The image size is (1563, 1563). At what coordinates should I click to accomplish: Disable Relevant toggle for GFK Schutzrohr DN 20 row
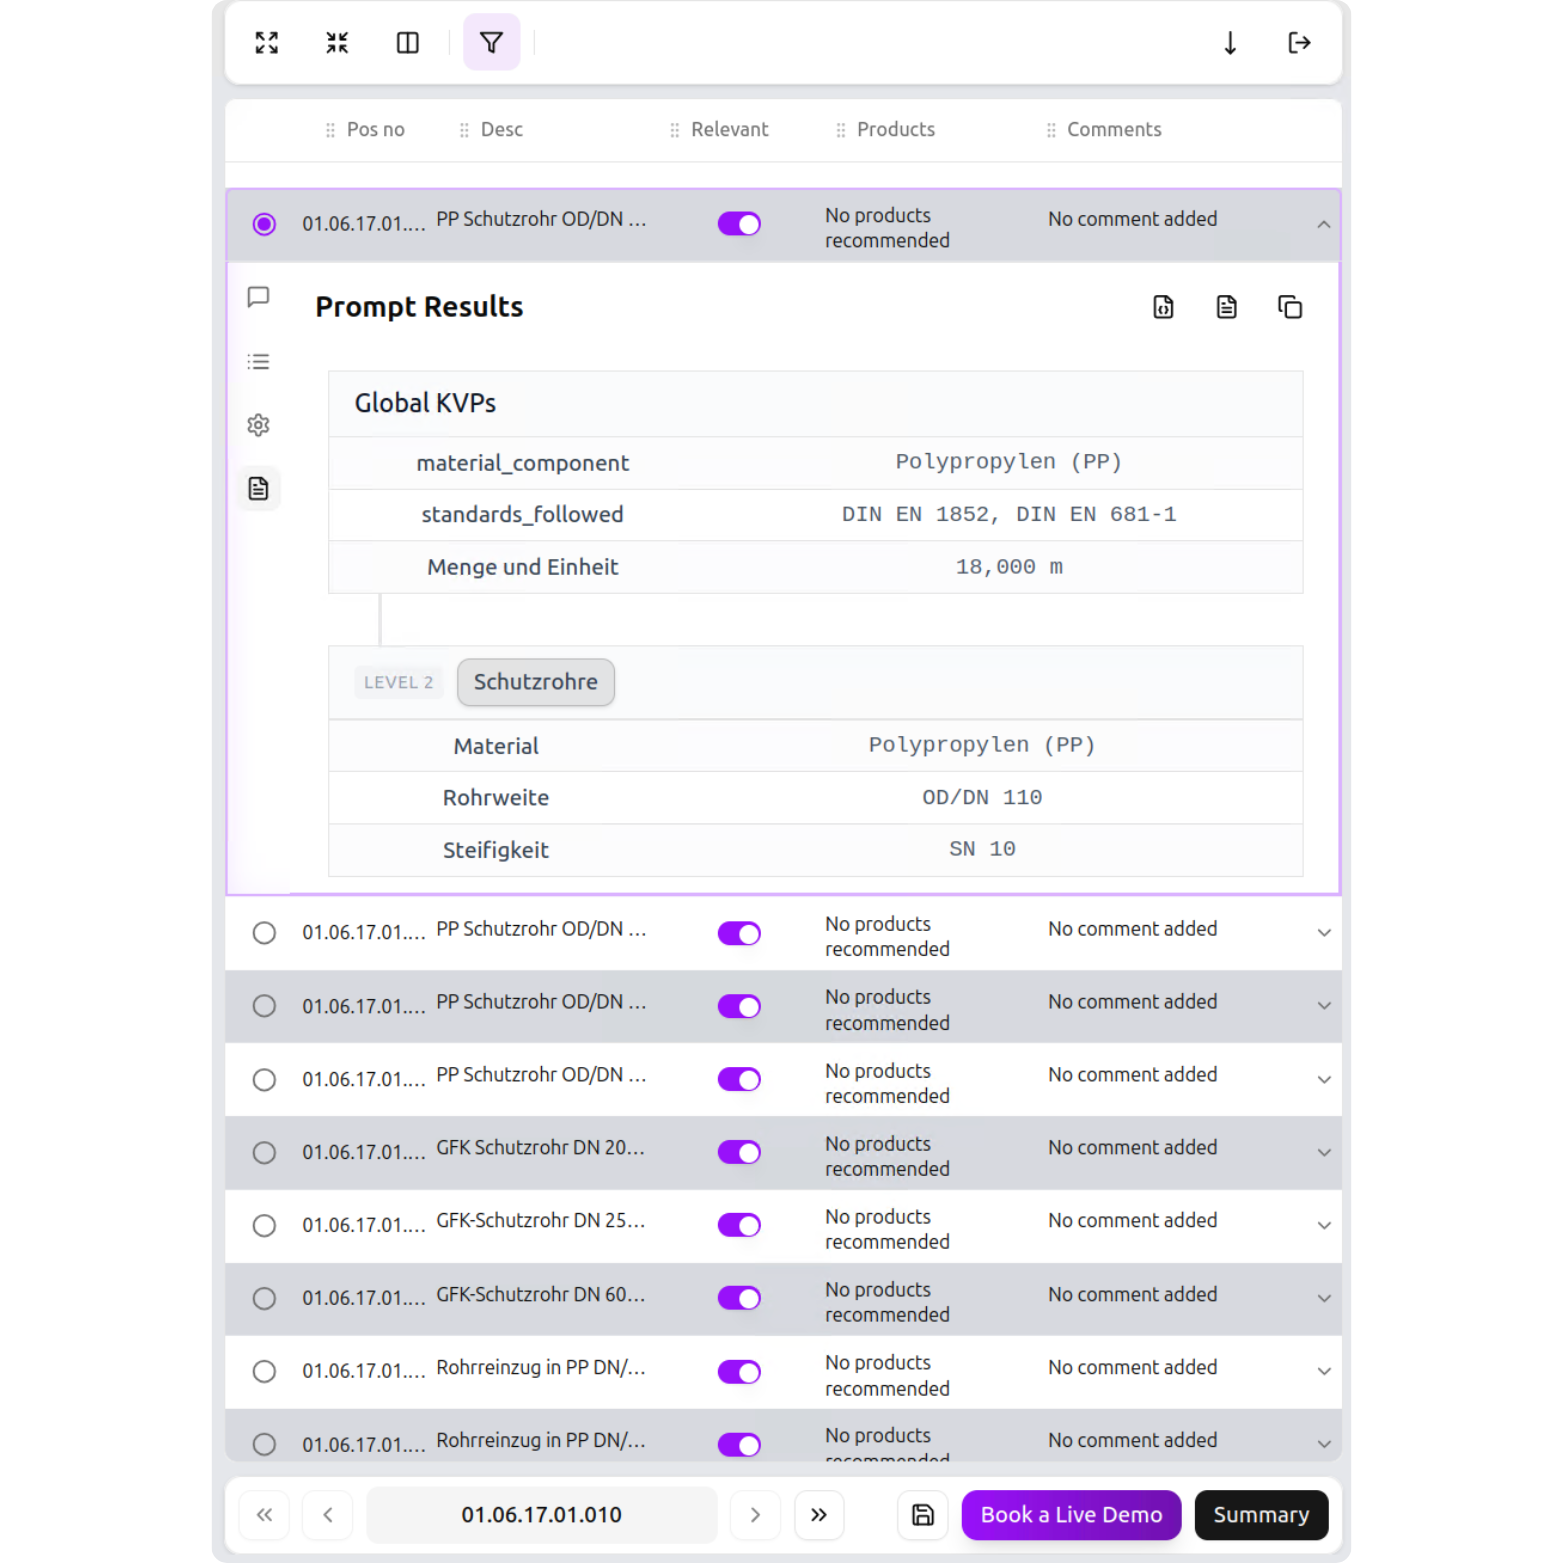[x=739, y=1152]
